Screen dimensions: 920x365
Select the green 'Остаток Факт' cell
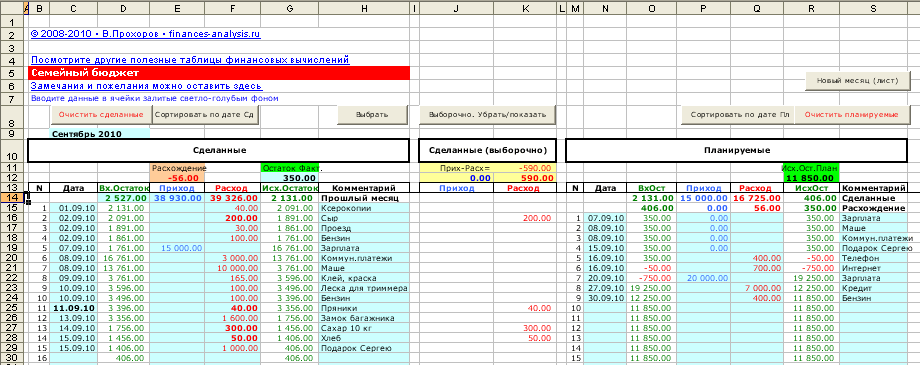click(290, 168)
